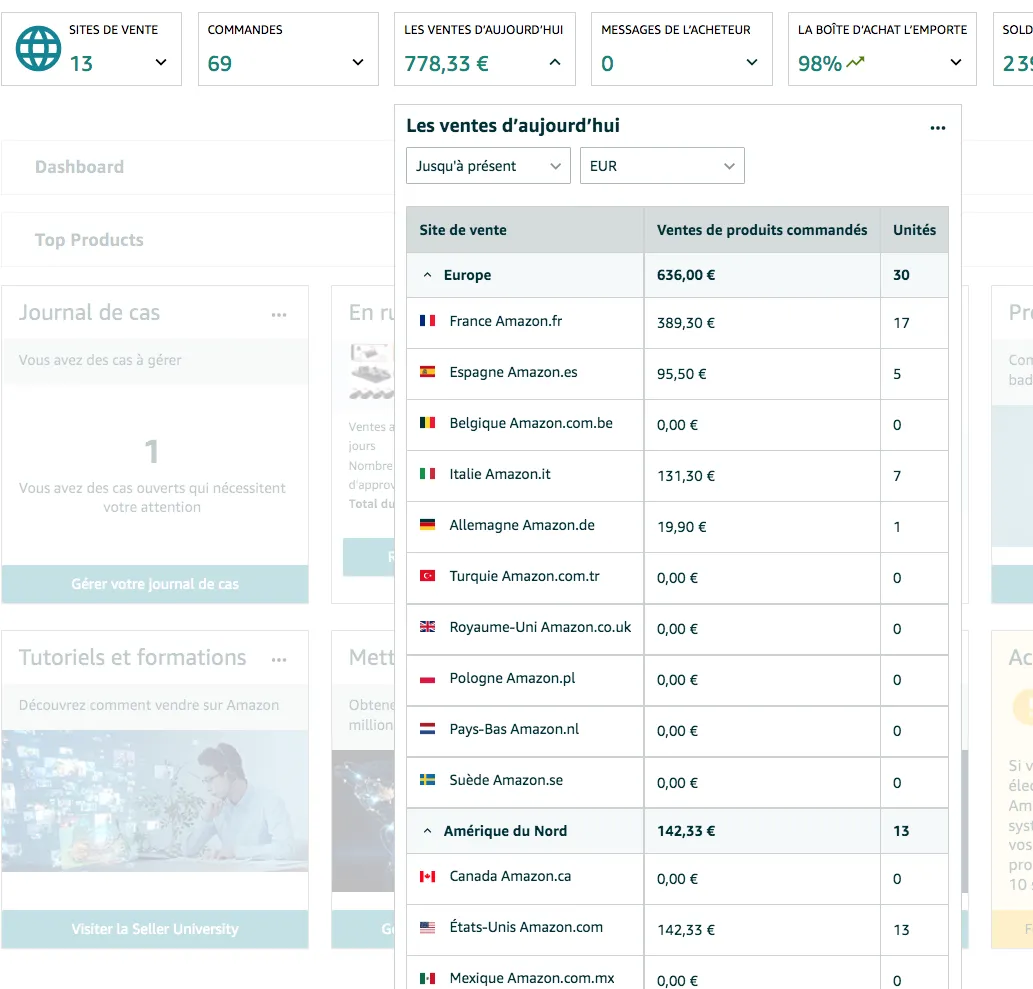Click the France units value 17
Viewport: 1033px width, 989px height.
click(901, 323)
